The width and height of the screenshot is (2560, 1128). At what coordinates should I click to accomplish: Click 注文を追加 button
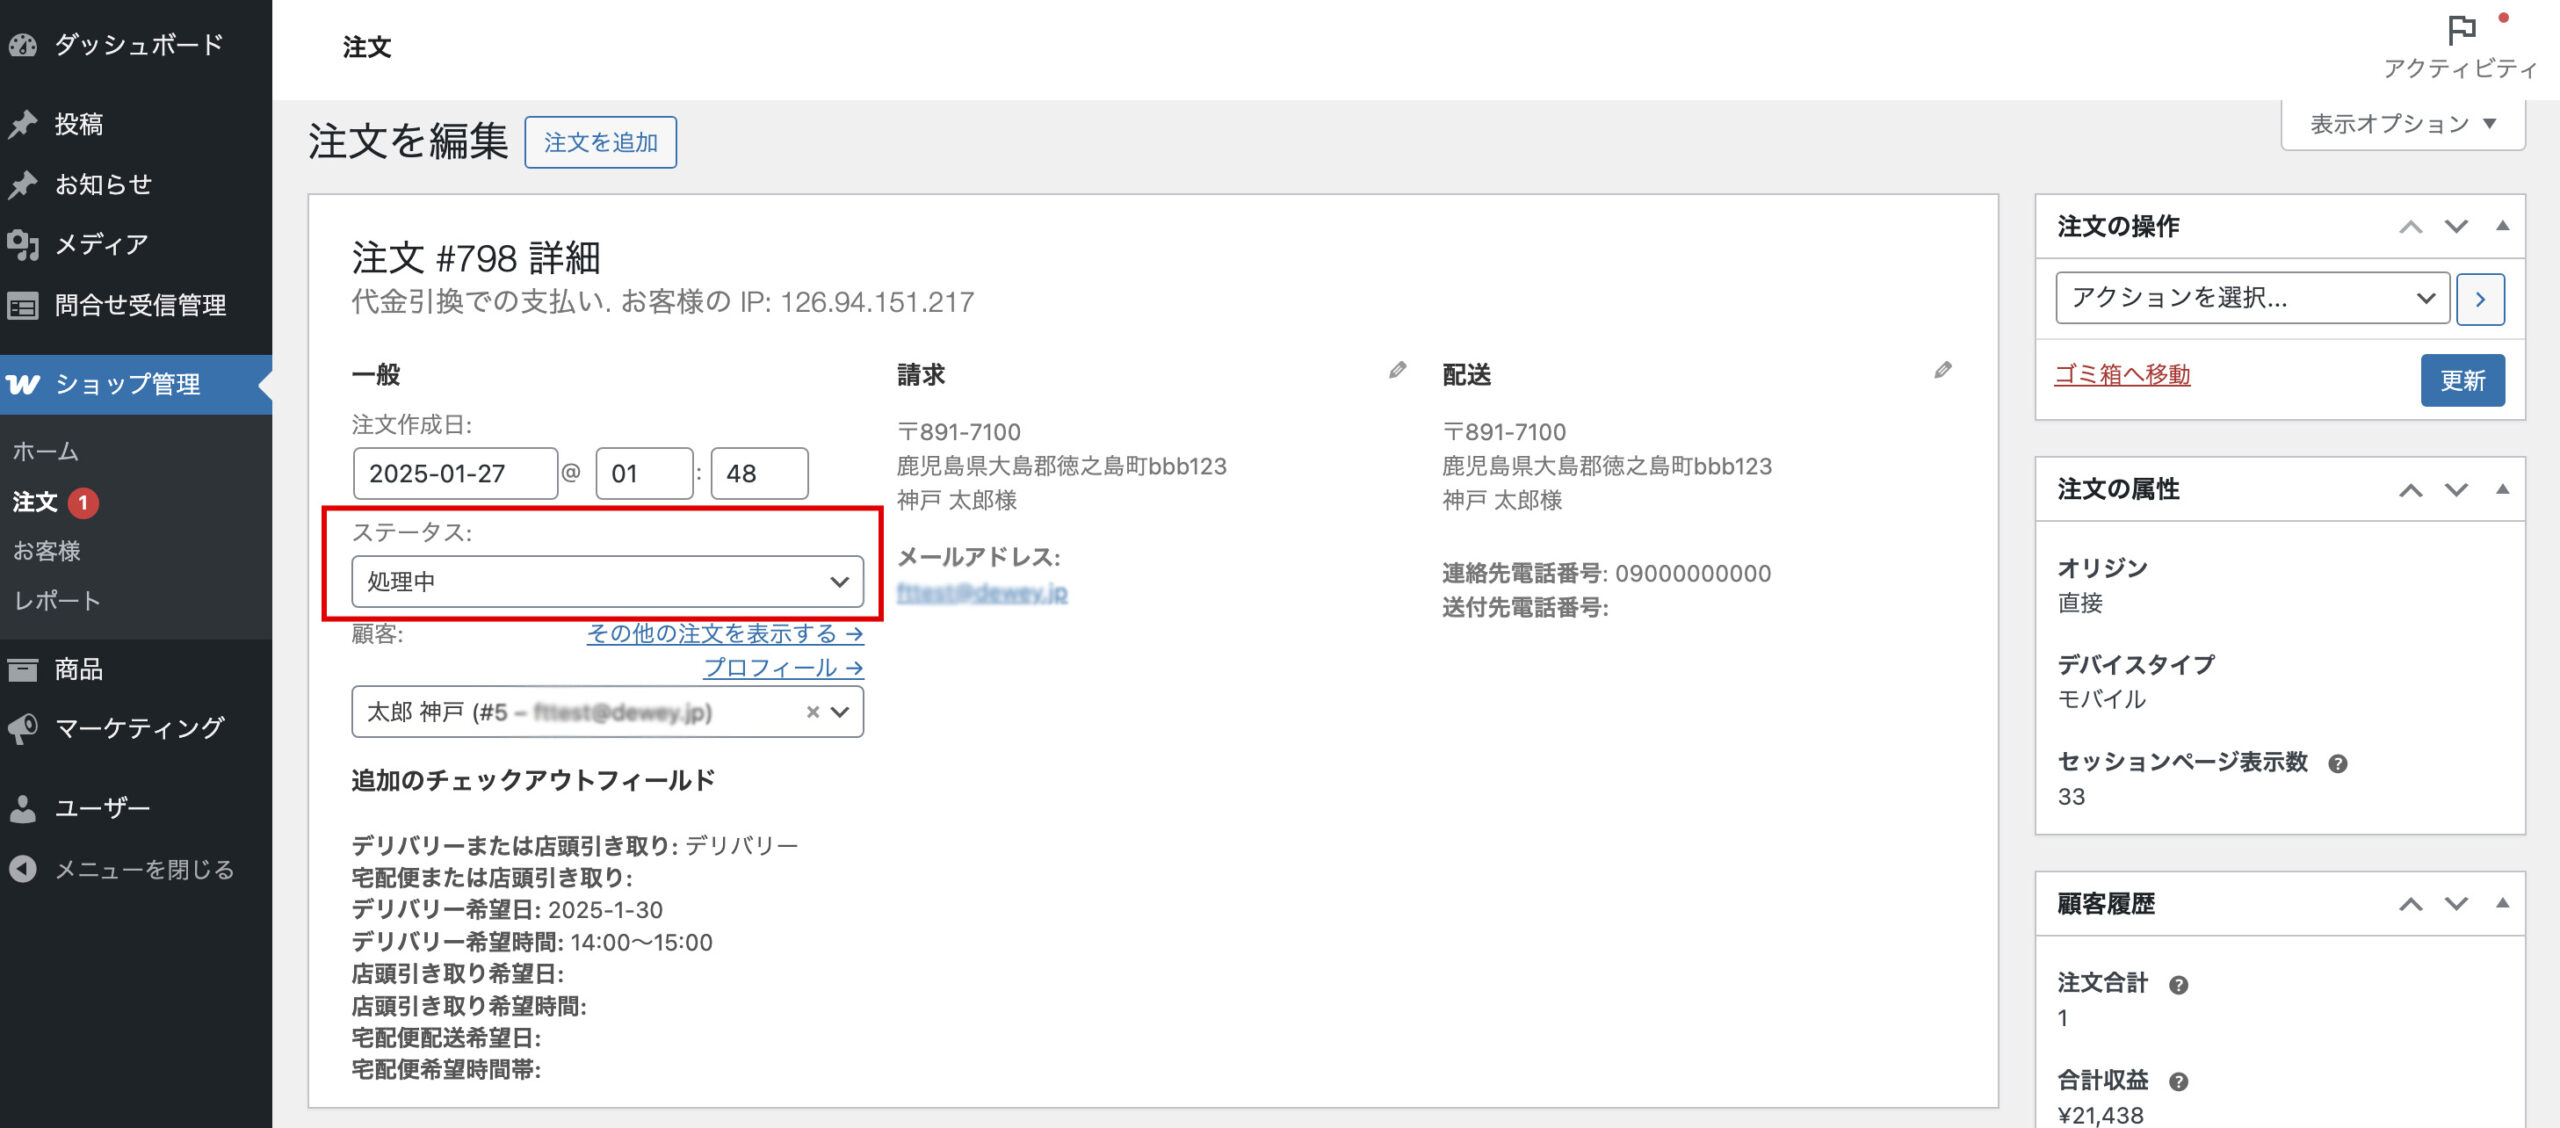pyautogui.click(x=600, y=143)
